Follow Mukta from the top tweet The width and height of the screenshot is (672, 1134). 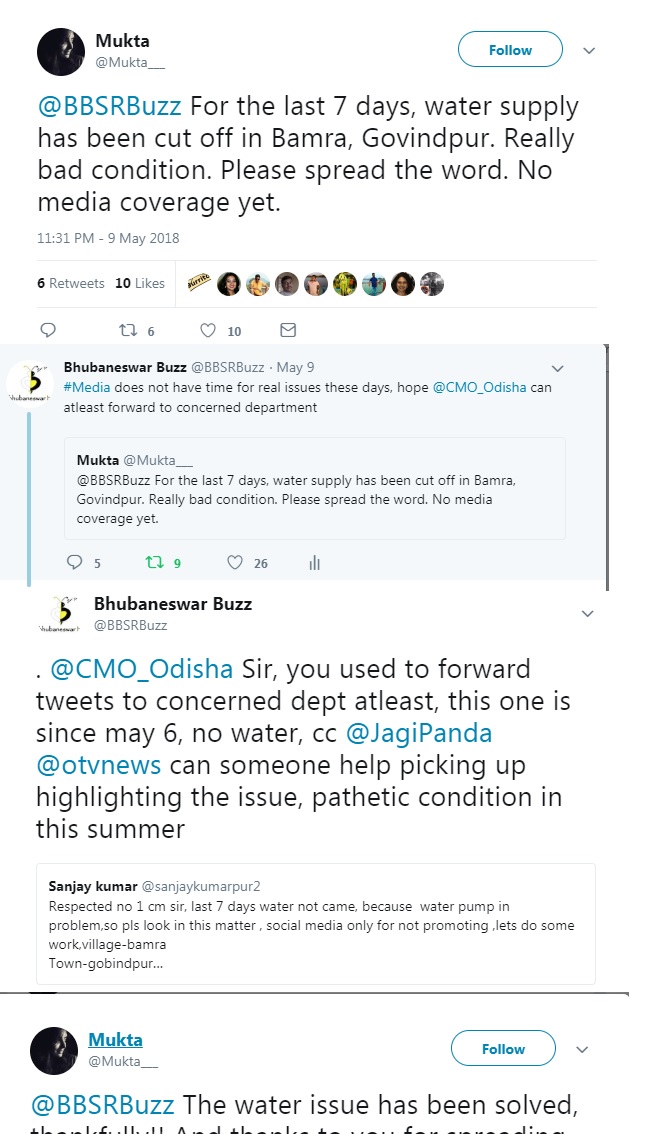click(x=510, y=50)
